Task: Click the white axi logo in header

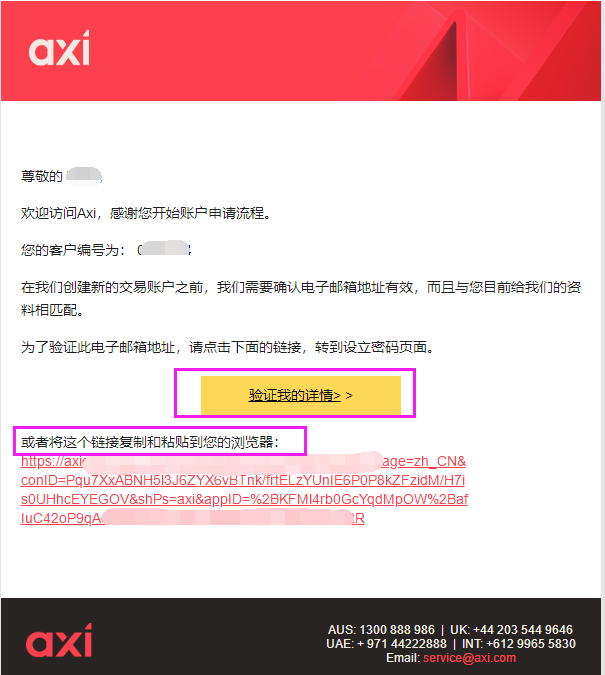Action: pos(59,48)
